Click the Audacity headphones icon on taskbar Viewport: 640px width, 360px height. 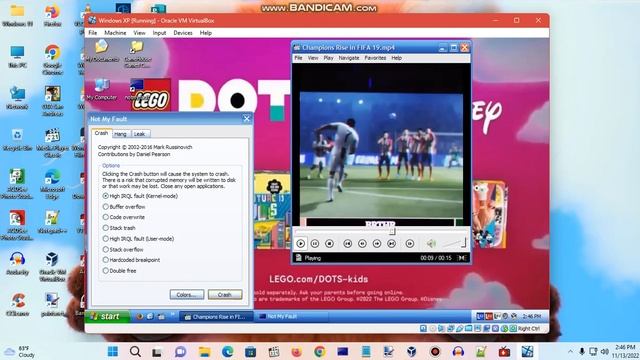tap(458, 351)
